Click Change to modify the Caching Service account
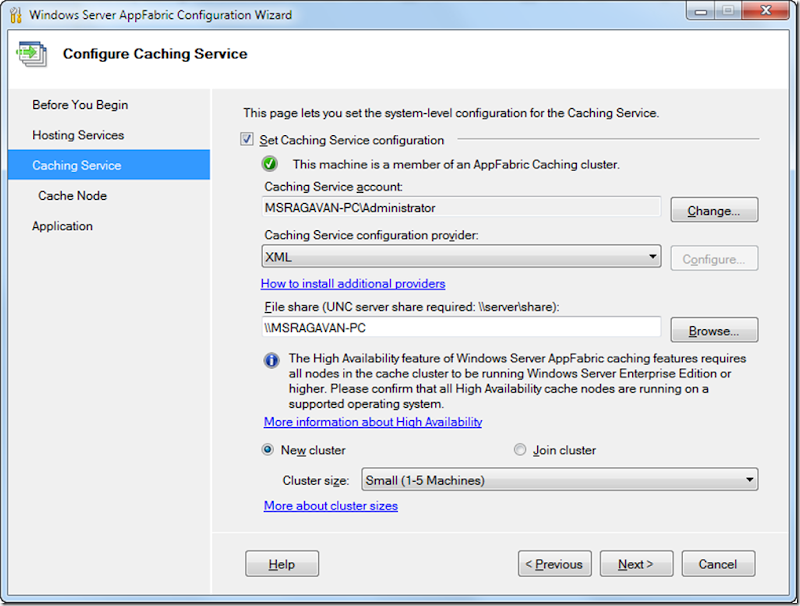This screenshot has width=800, height=606. pos(713,209)
